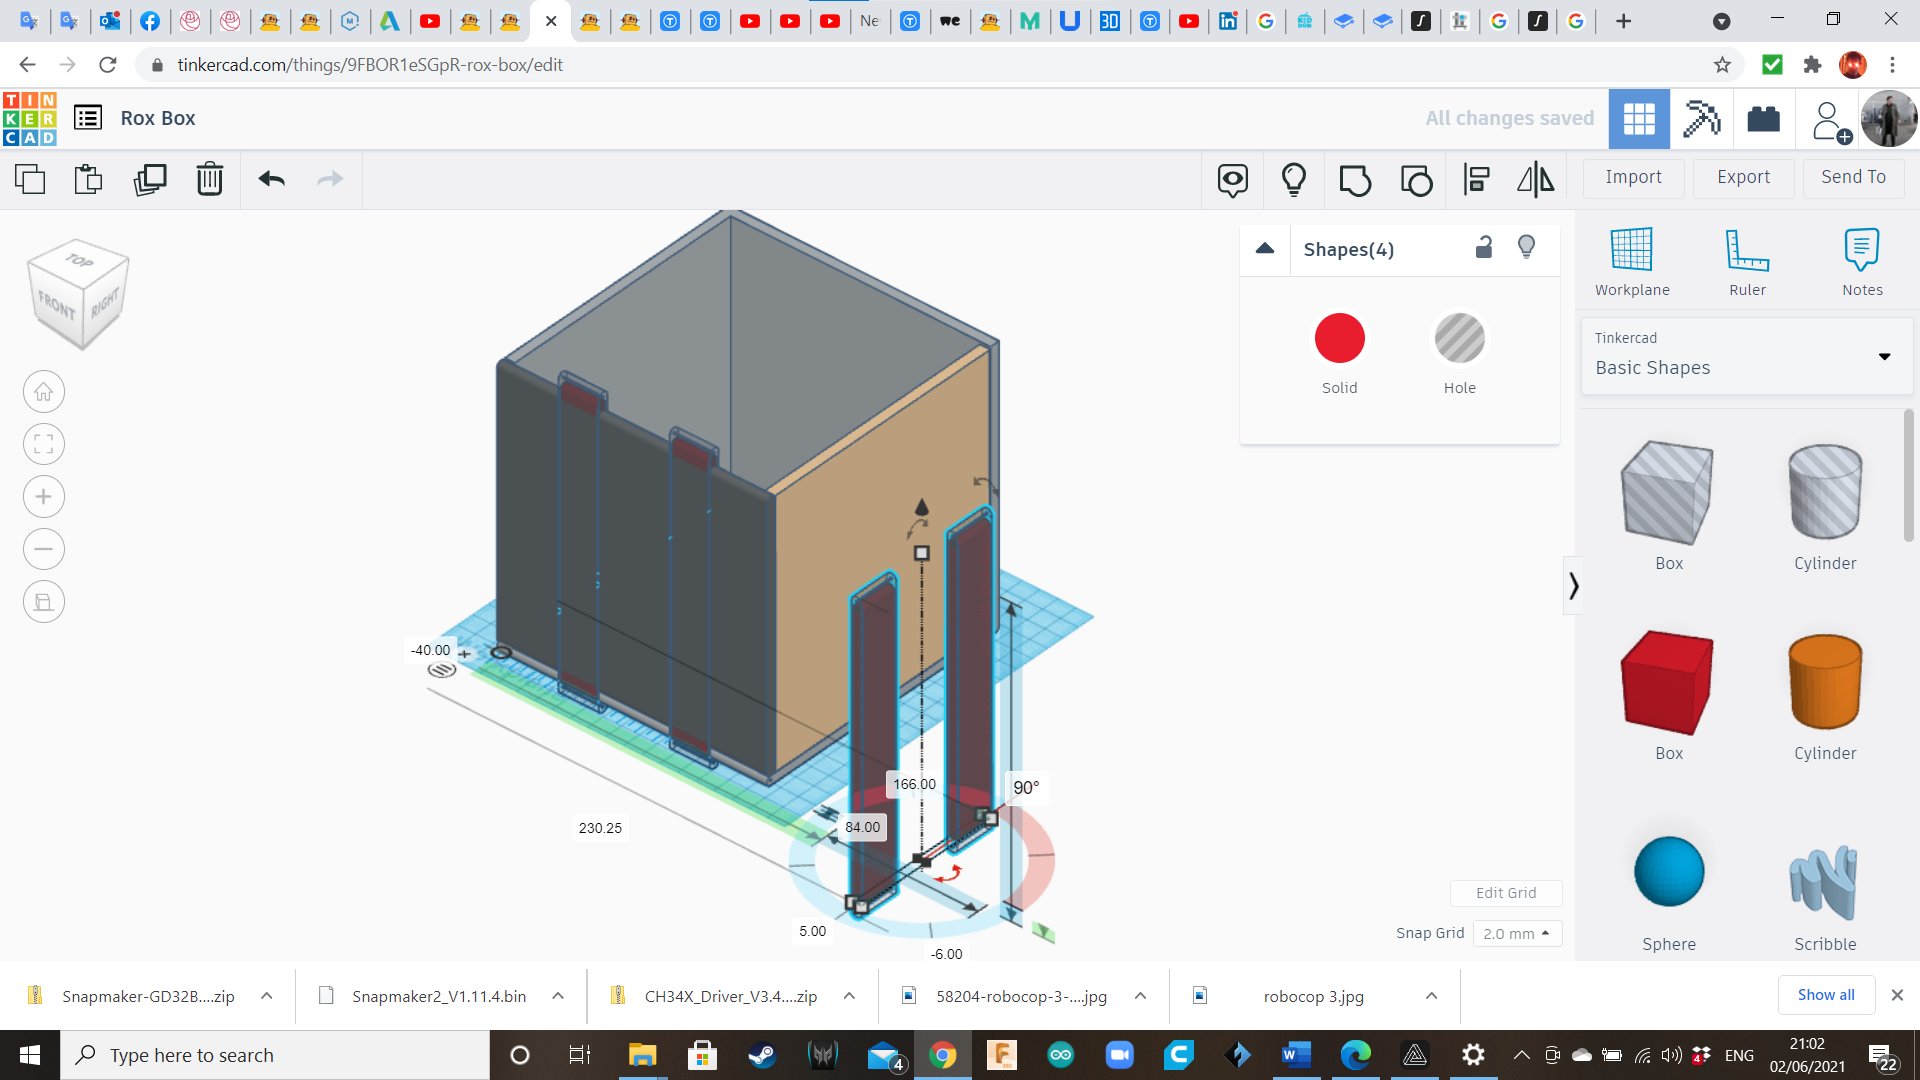Choose the red Solid color swatch
Screen dimensions: 1920x1080
click(x=1339, y=339)
